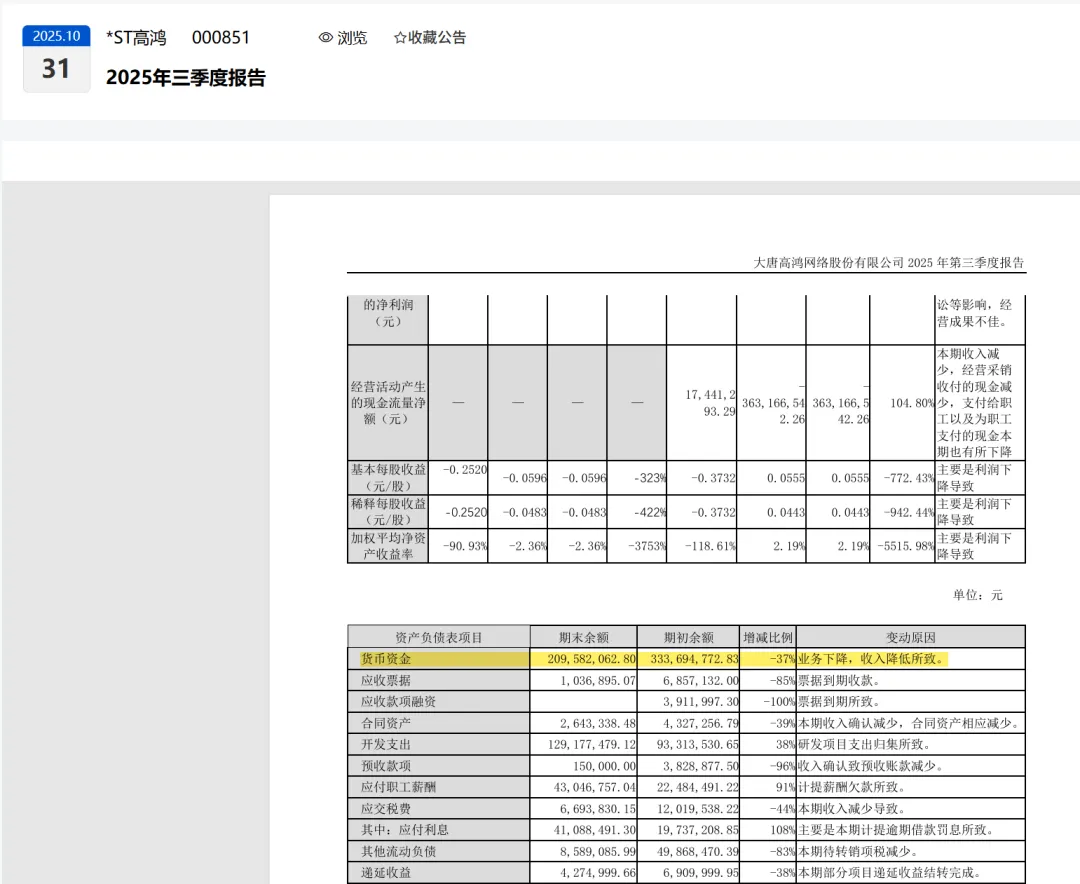Click the 期末余额 column header
1080x884 pixels.
coord(583,637)
